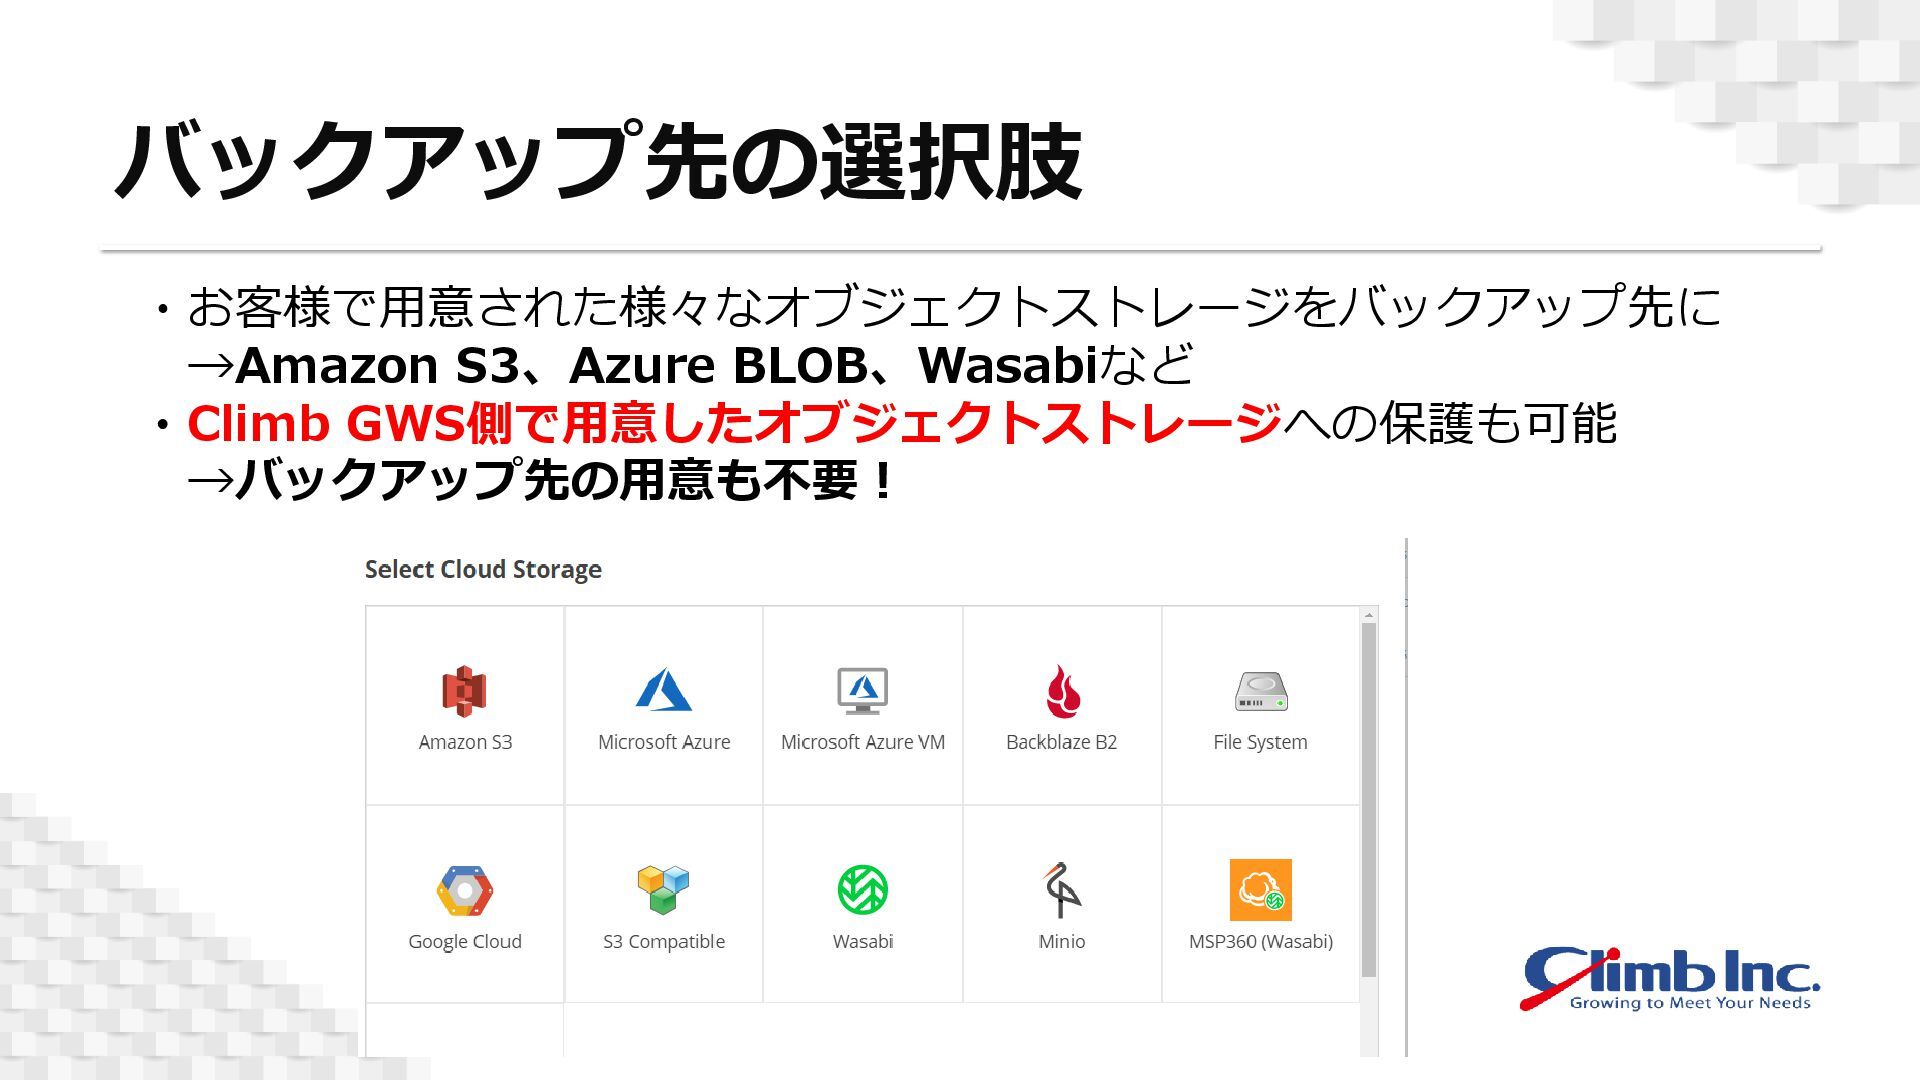Choose the File System drive icon

tap(1261, 692)
